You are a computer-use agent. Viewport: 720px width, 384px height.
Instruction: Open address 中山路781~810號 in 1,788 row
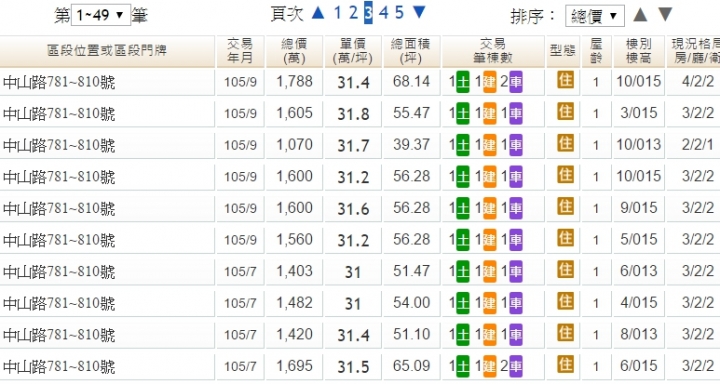click(x=59, y=82)
